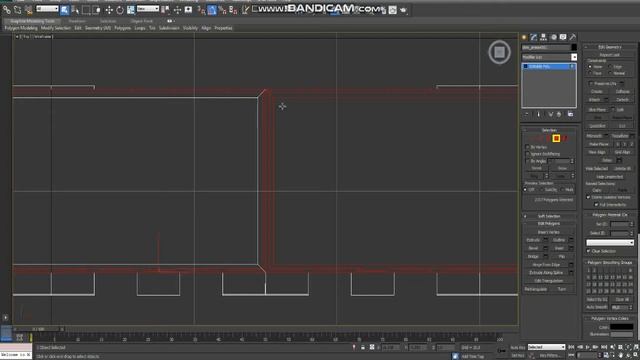Image resolution: width=640 pixels, height=360 pixels.
Task: Open the Utilities command panel tab
Action: click(573, 37)
